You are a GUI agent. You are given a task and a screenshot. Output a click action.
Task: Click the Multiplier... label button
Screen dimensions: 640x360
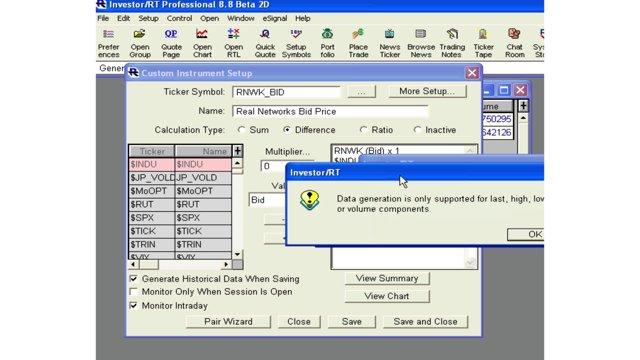(287, 151)
